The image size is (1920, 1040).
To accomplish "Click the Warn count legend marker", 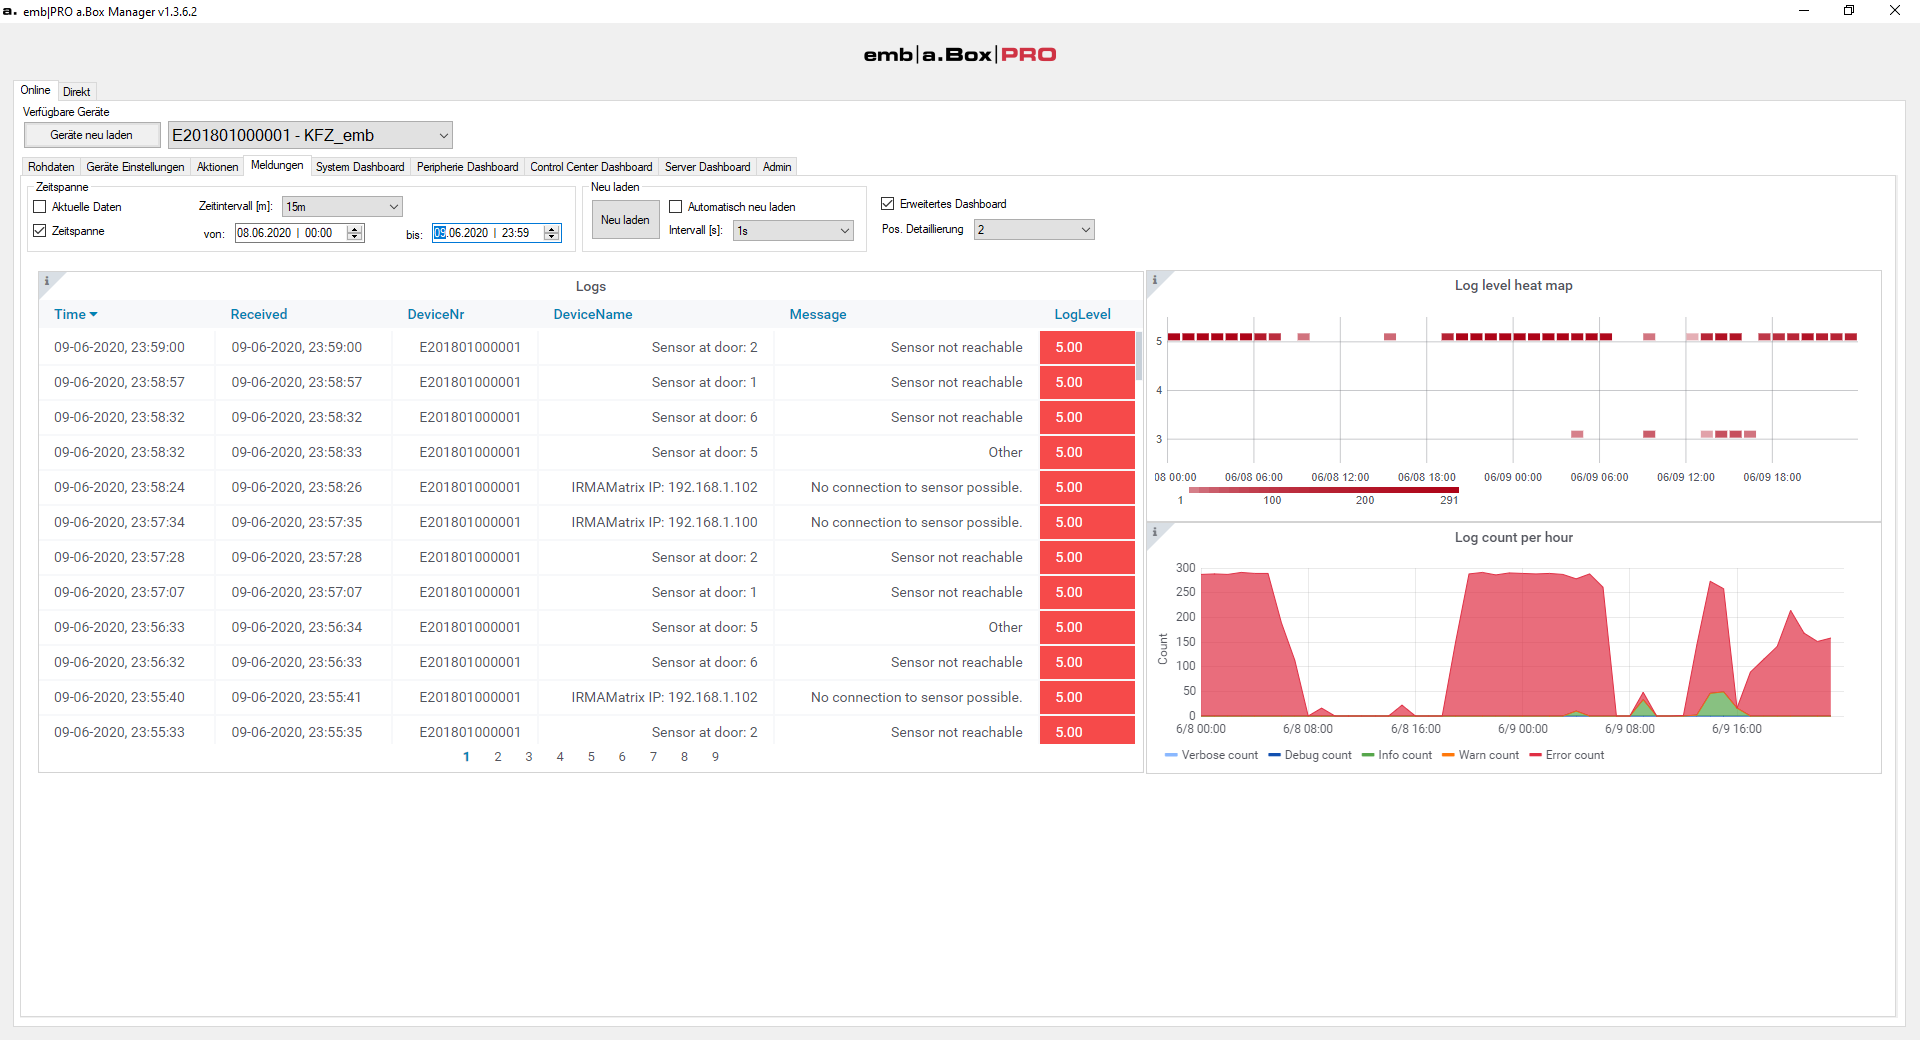I will coord(1448,755).
